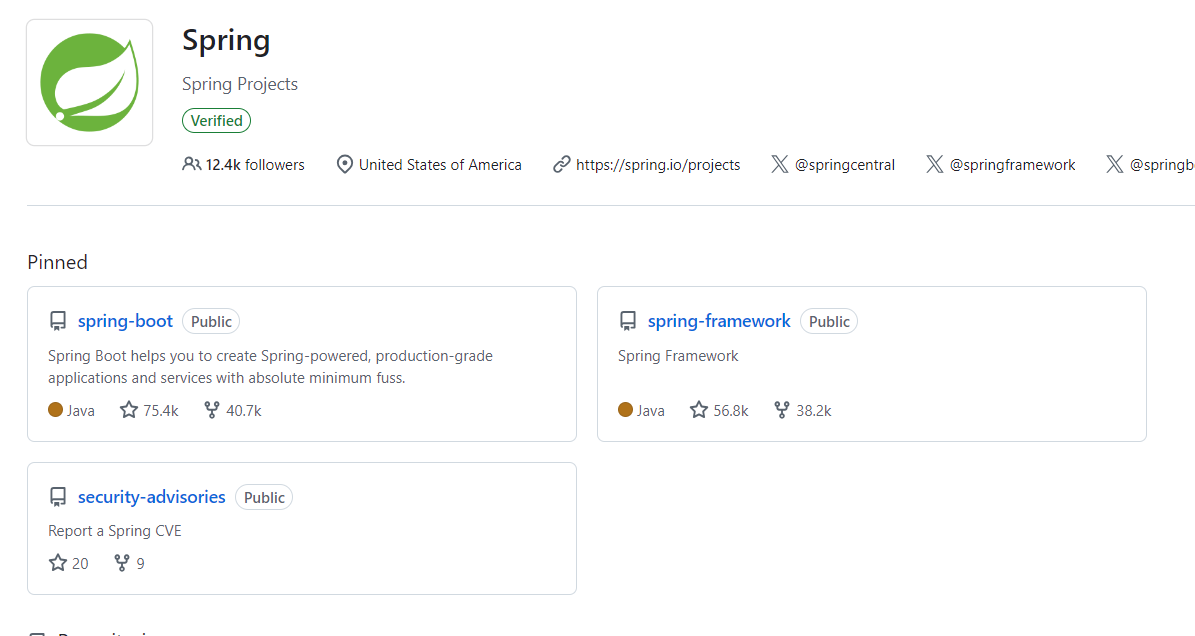The height and width of the screenshot is (636, 1195).
Task: Open the spring-framework repository
Action: [x=719, y=321]
